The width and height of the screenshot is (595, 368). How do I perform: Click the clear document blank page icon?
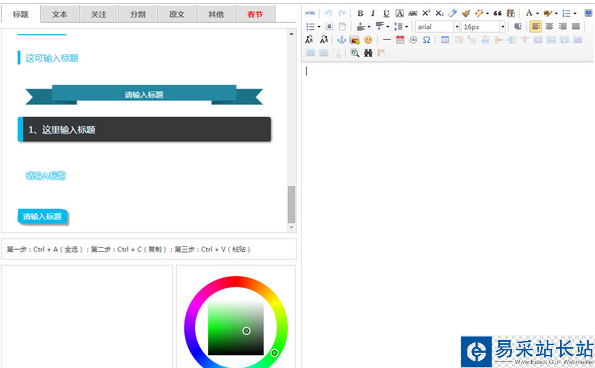[x=342, y=27]
